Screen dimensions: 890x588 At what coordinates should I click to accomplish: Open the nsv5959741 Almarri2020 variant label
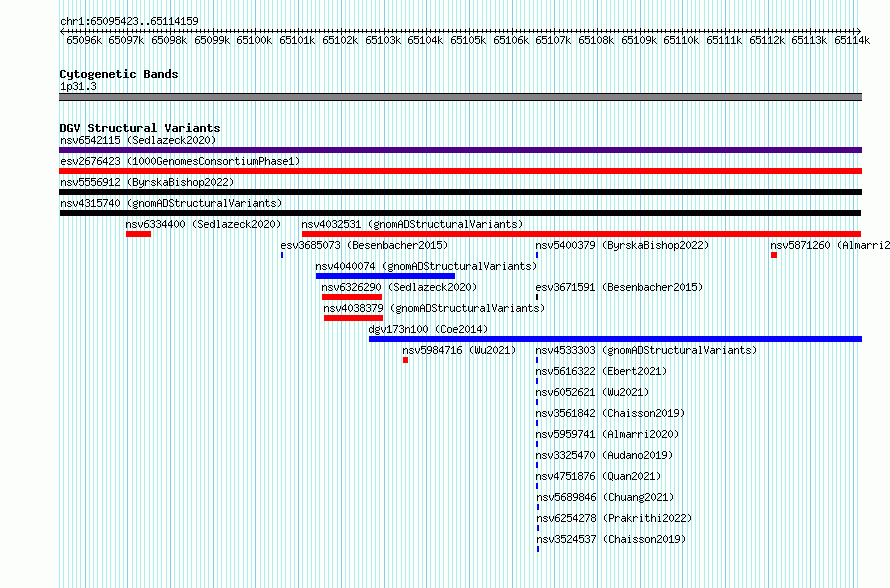tap(607, 434)
